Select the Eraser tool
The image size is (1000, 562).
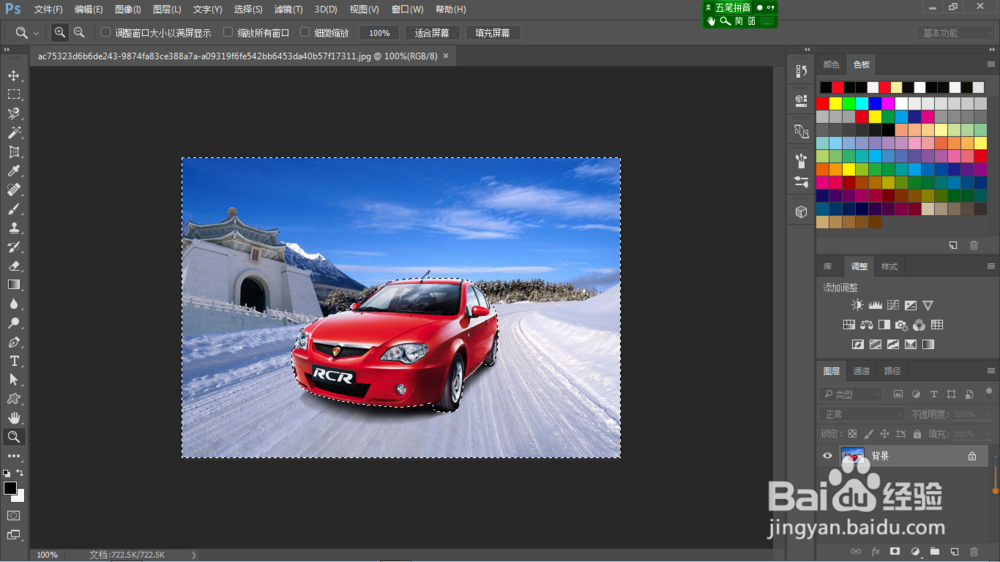click(x=13, y=266)
